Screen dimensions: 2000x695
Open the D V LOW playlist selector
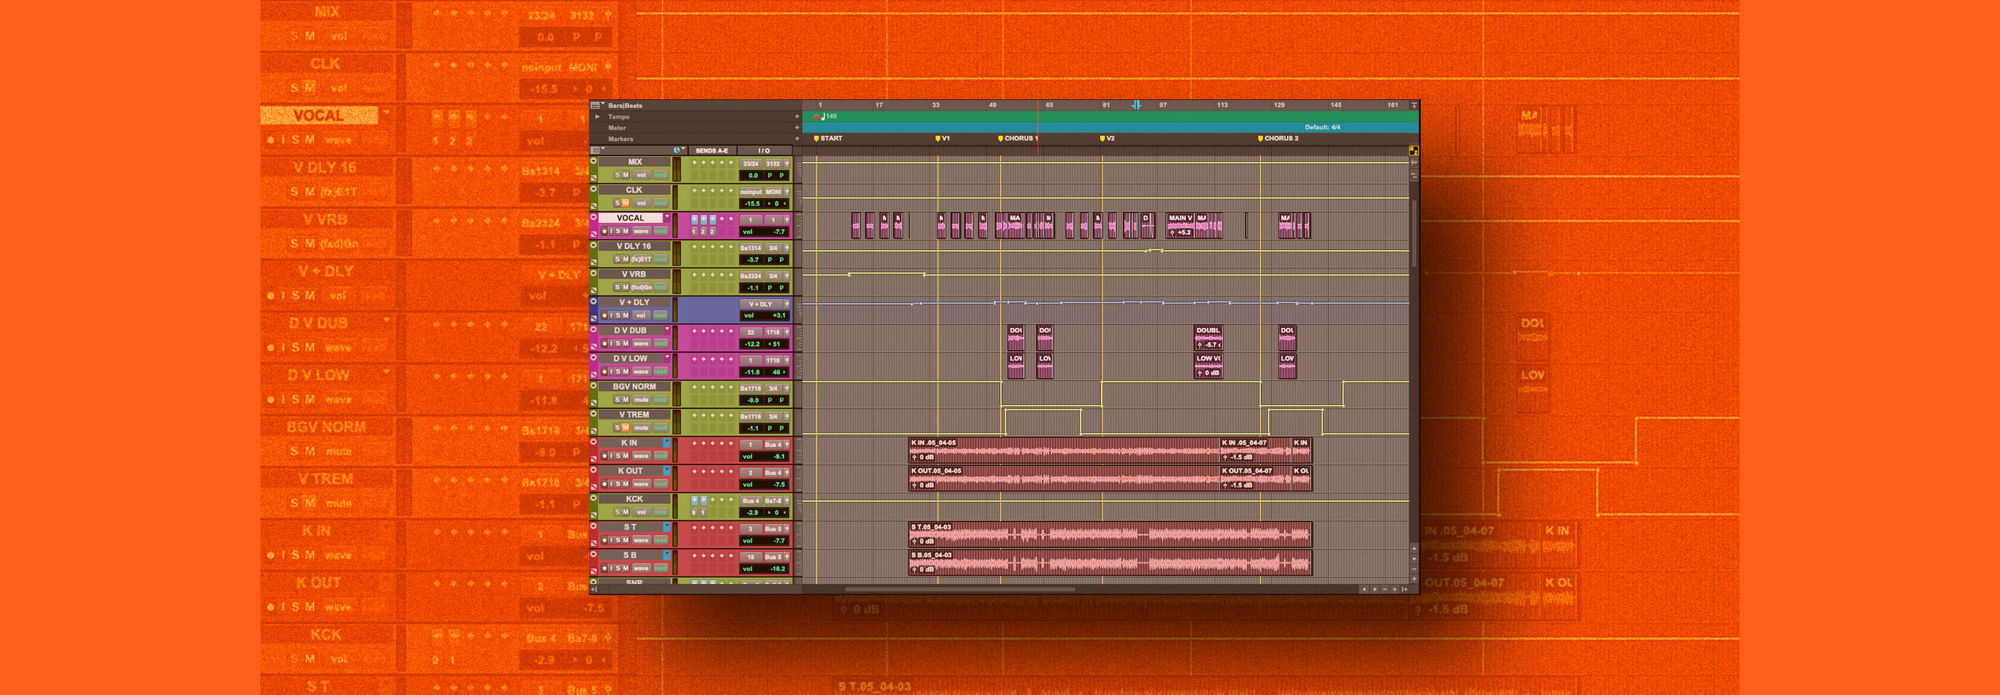[x=667, y=356]
